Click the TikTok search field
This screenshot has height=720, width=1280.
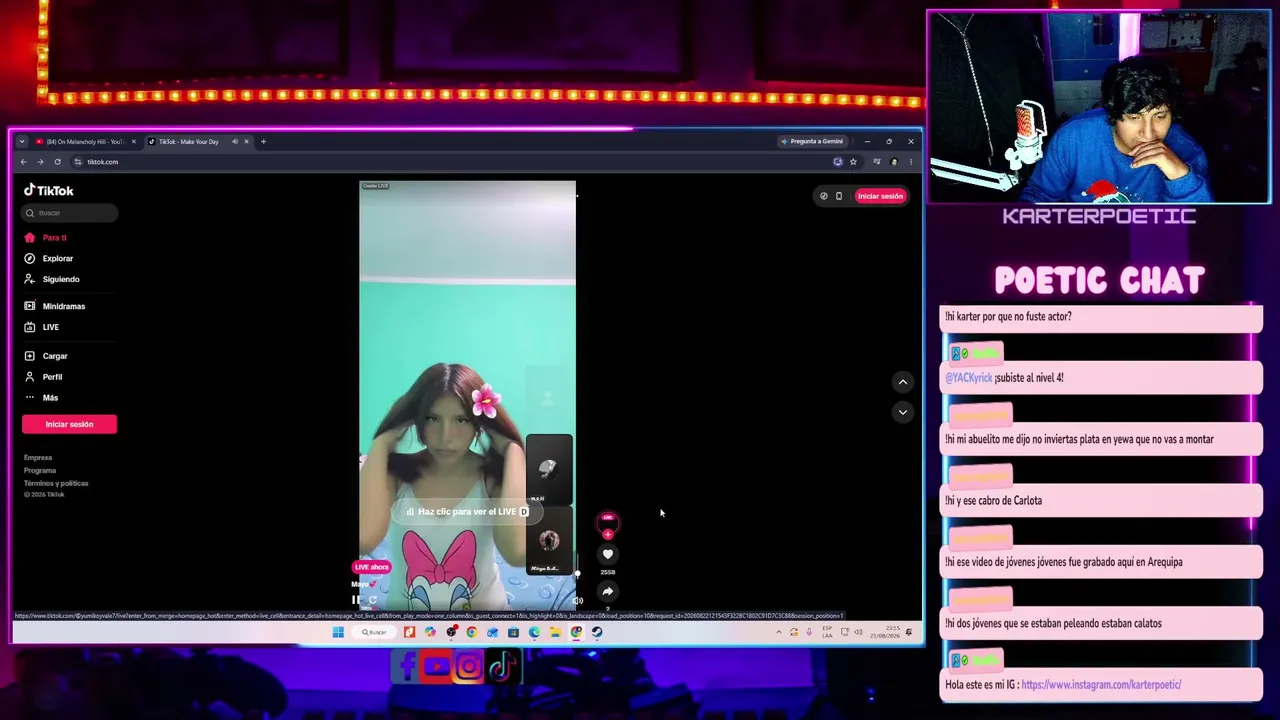pyautogui.click(x=70, y=213)
